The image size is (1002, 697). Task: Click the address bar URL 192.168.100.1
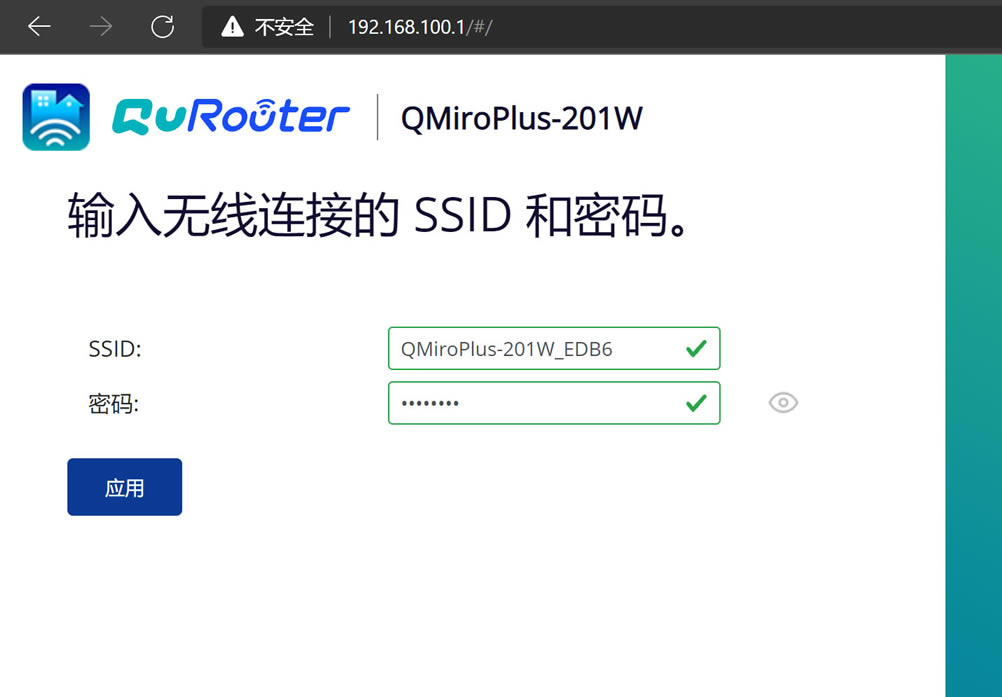tap(420, 27)
